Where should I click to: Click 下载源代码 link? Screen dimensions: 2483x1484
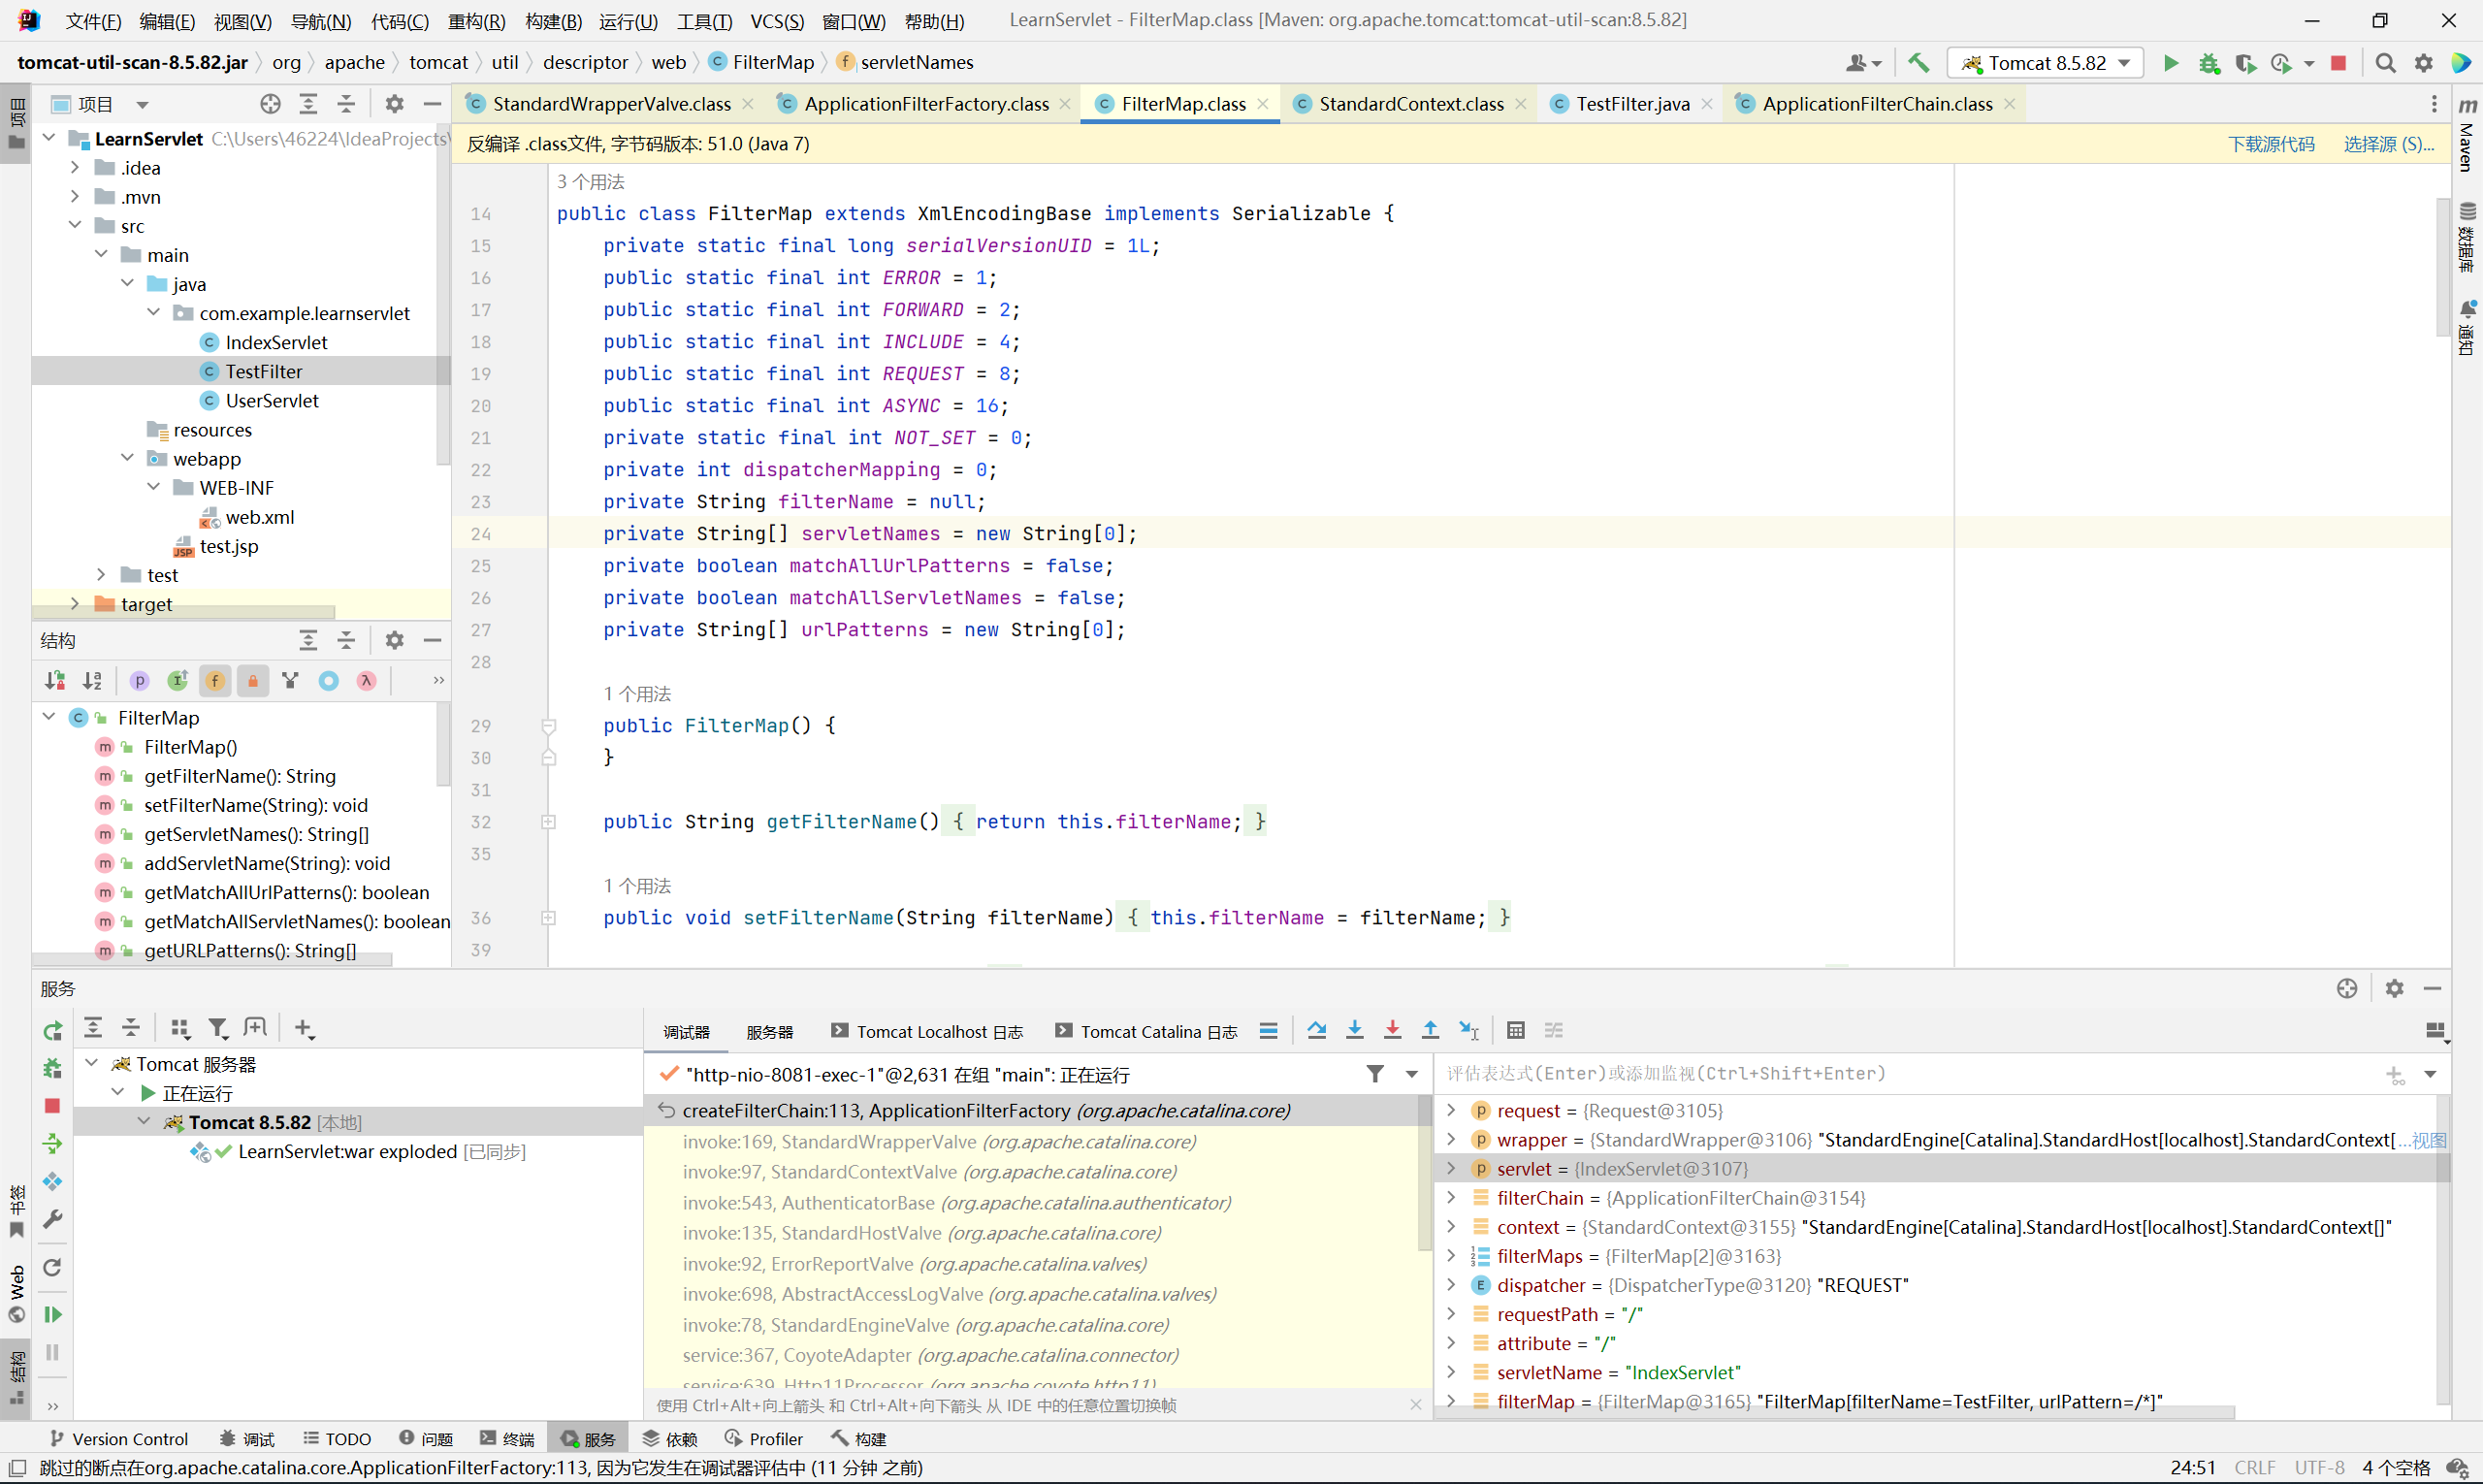click(2270, 144)
